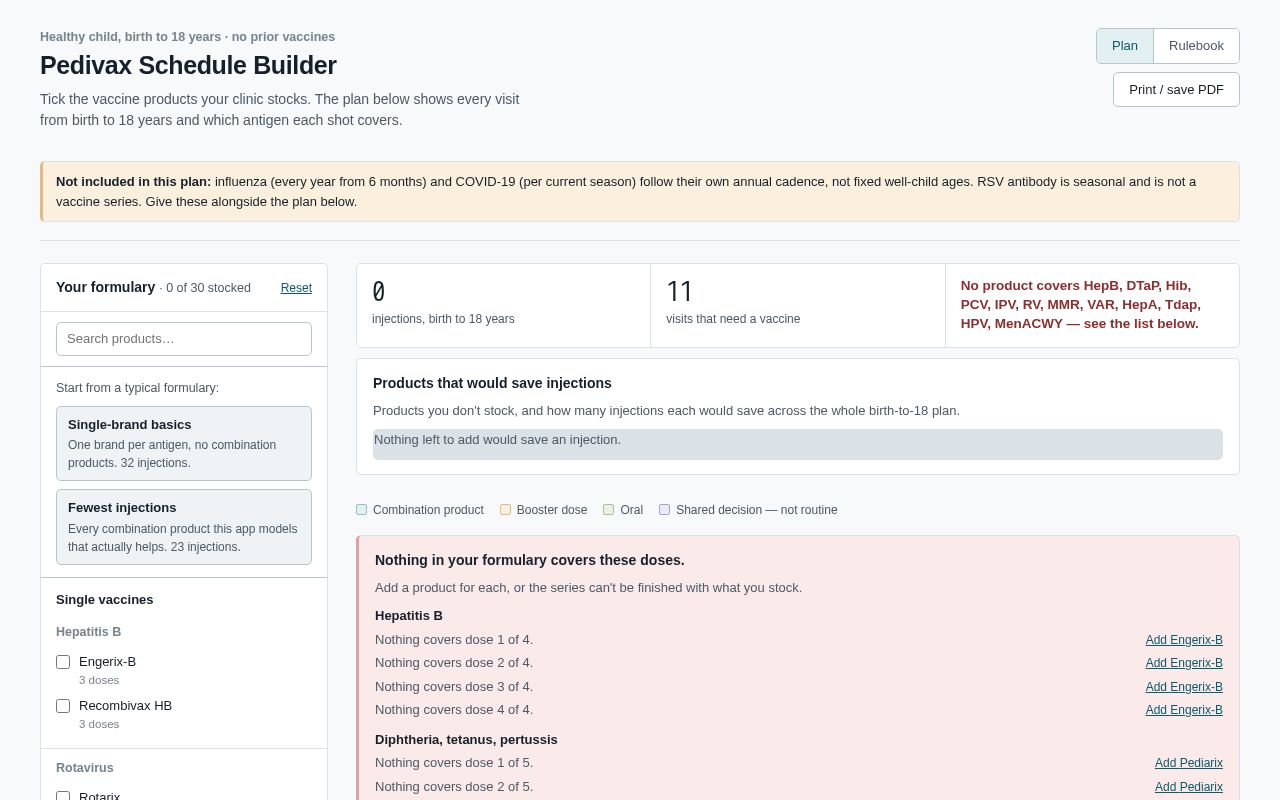Click the 'Start from a typical formulary' label
The height and width of the screenshot is (800, 1280).
pos(138,388)
